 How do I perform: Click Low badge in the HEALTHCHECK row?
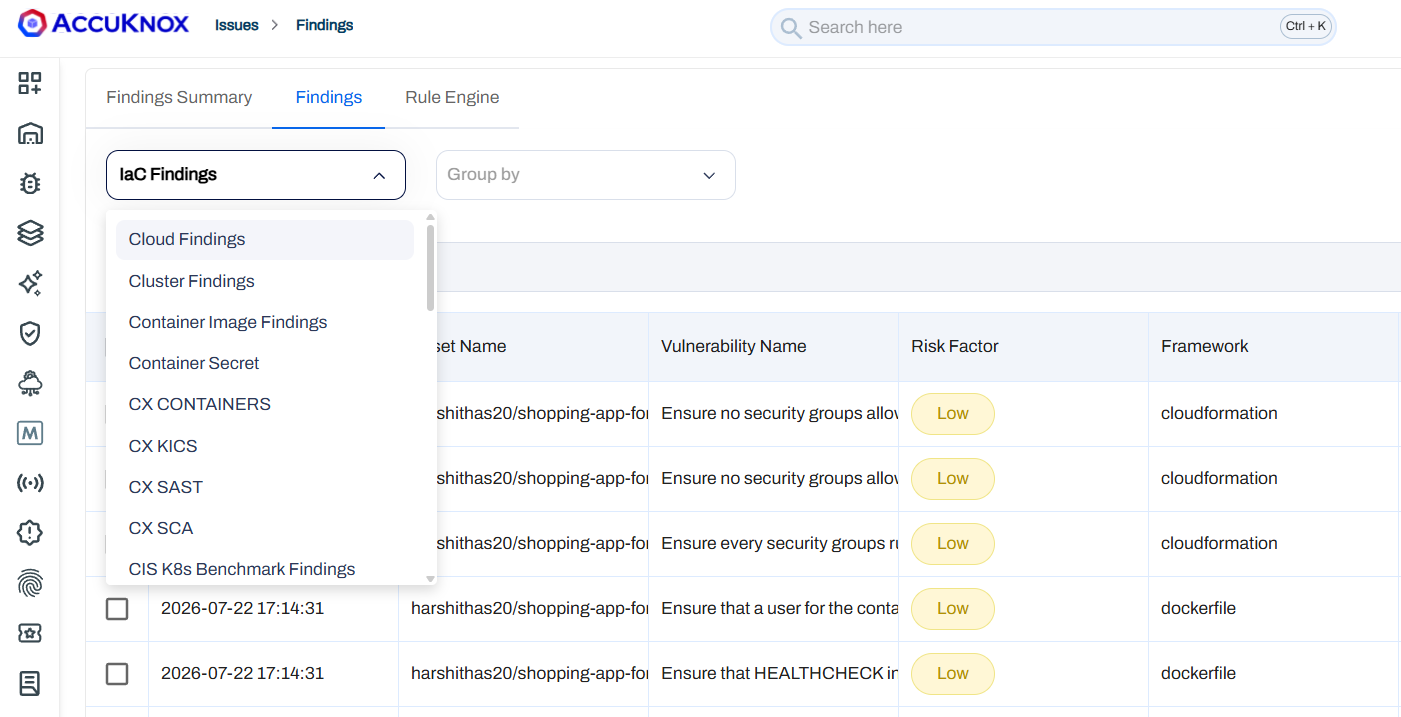tap(953, 673)
